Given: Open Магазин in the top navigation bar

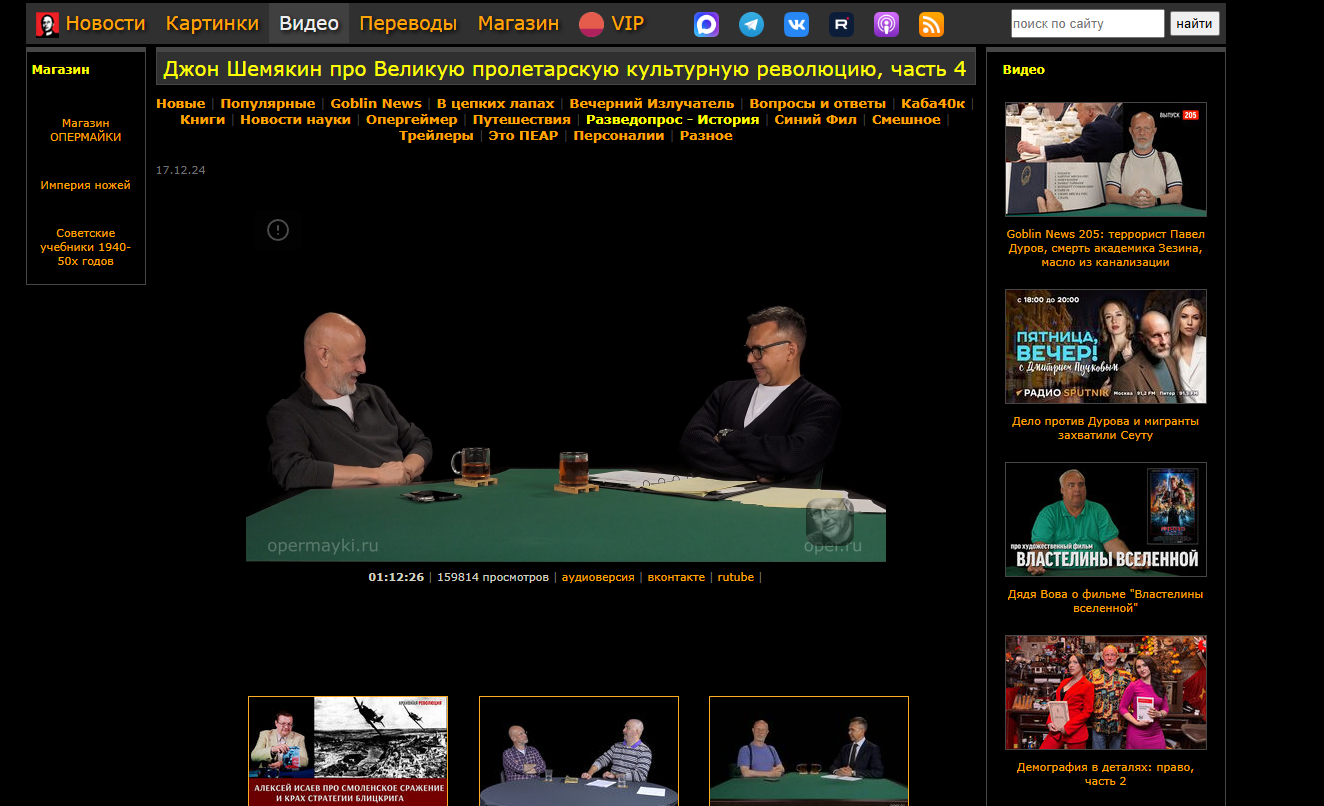Looking at the screenshot, I should [x=518, y=24].
